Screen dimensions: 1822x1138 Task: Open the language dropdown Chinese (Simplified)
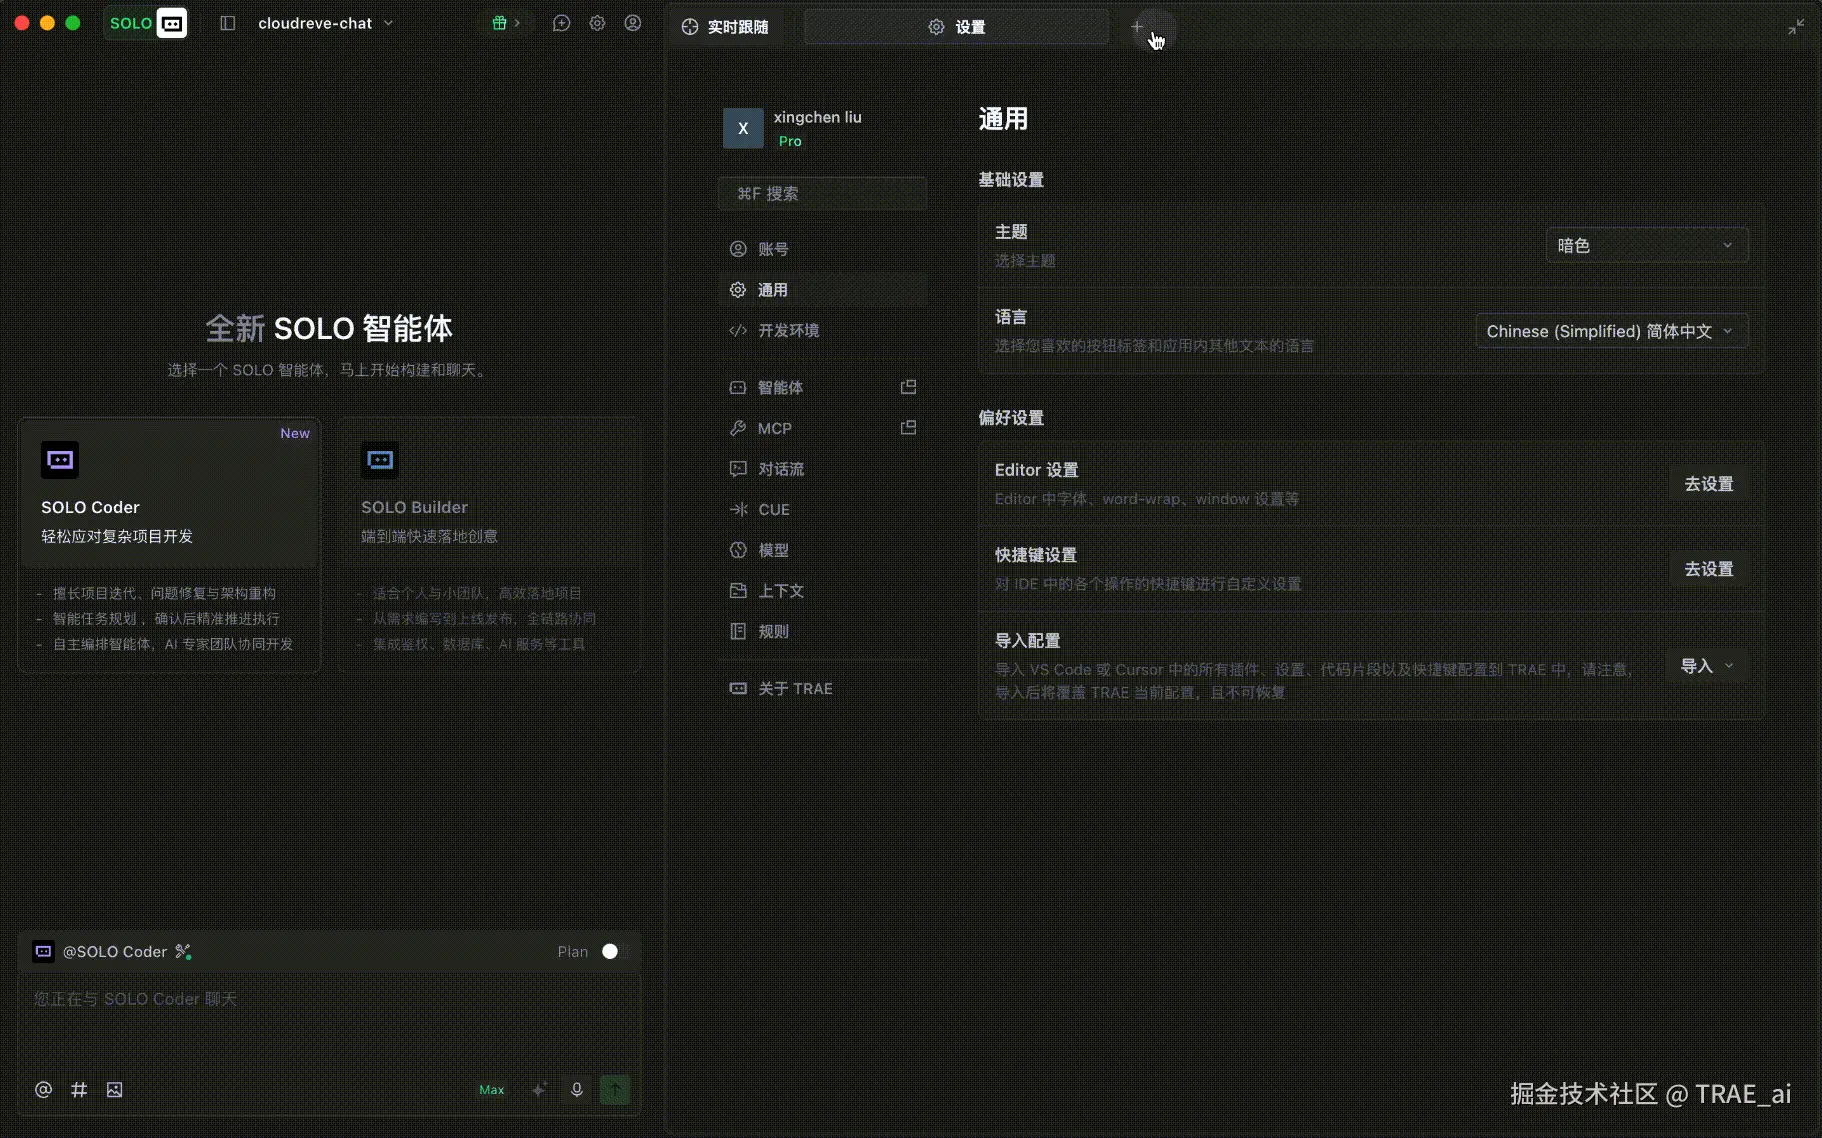click(x=1611, y=331)
